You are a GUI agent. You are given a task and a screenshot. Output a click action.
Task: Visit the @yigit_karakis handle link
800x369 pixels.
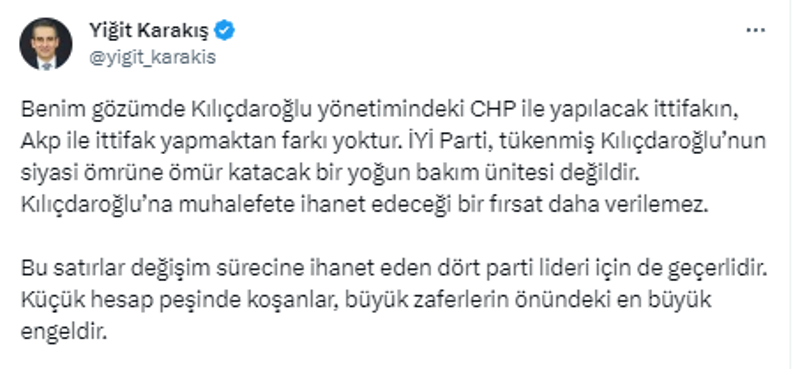click(153, 57)
